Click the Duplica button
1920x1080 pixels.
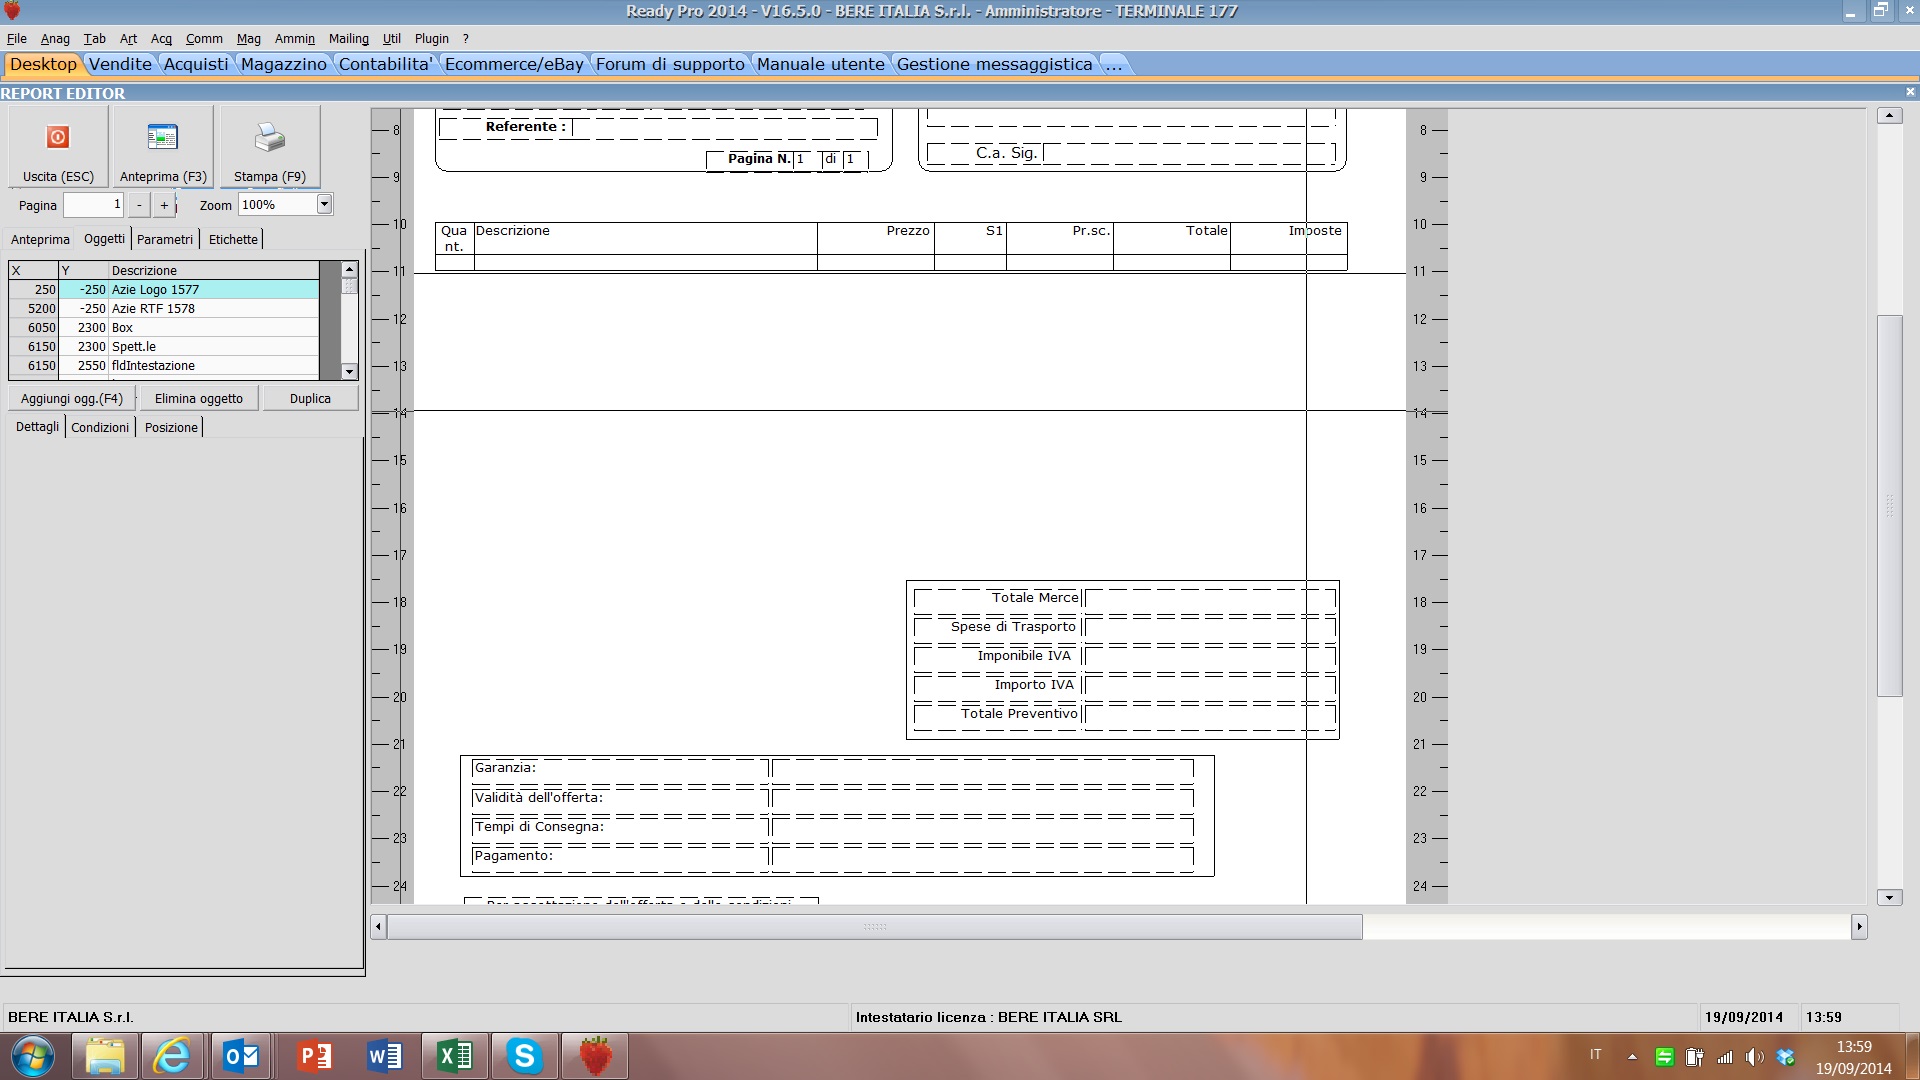[310, 398]
